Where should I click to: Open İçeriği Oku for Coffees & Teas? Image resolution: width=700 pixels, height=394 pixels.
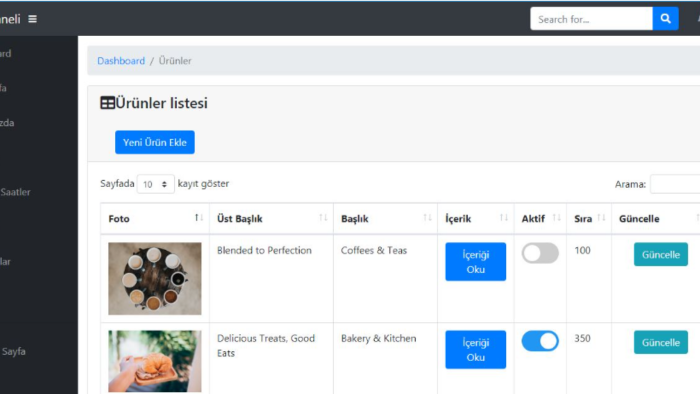[x=475, y=262]
